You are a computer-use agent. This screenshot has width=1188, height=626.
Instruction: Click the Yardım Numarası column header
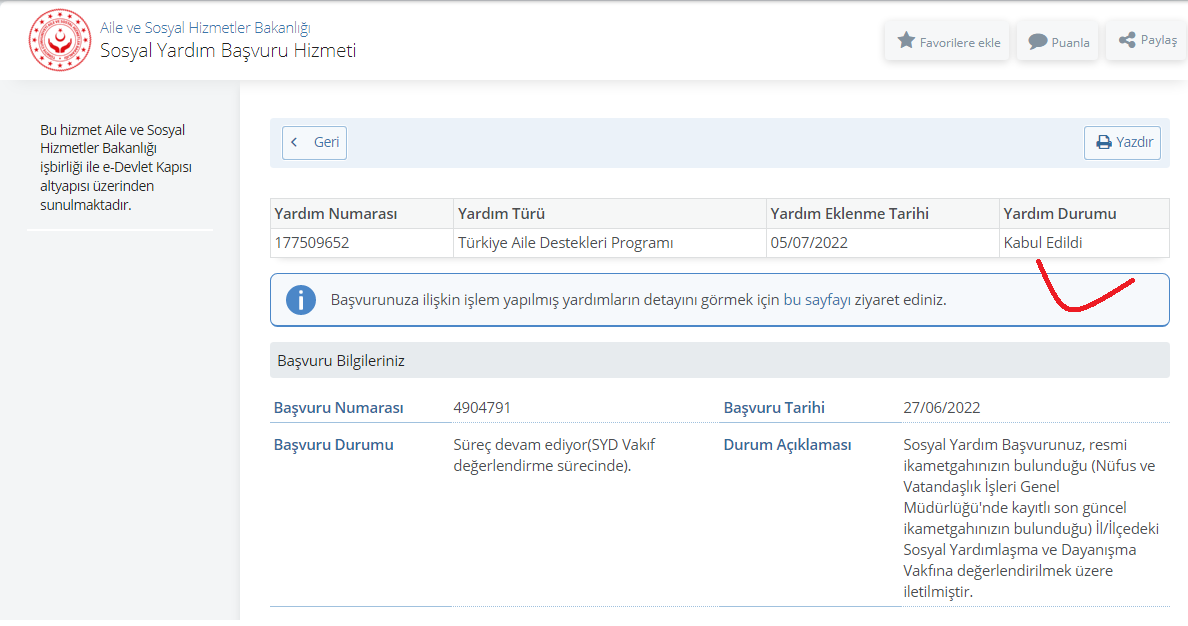click(335, 214)
